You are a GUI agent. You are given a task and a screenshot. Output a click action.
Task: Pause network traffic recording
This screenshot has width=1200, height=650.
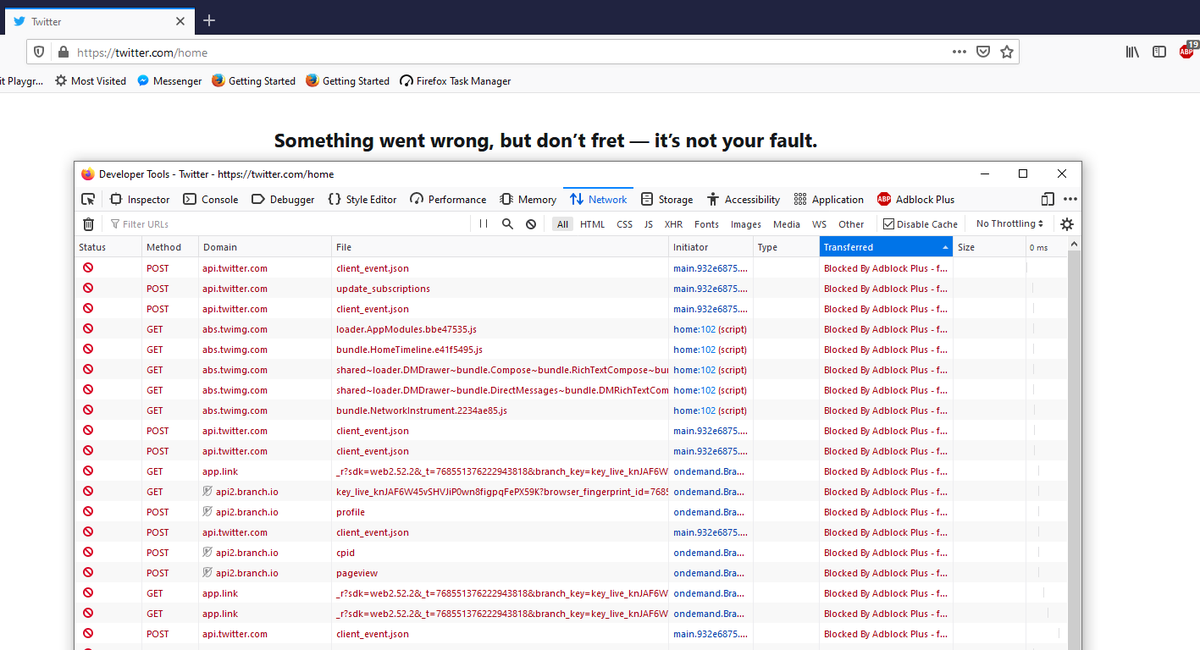click(483, 224)
